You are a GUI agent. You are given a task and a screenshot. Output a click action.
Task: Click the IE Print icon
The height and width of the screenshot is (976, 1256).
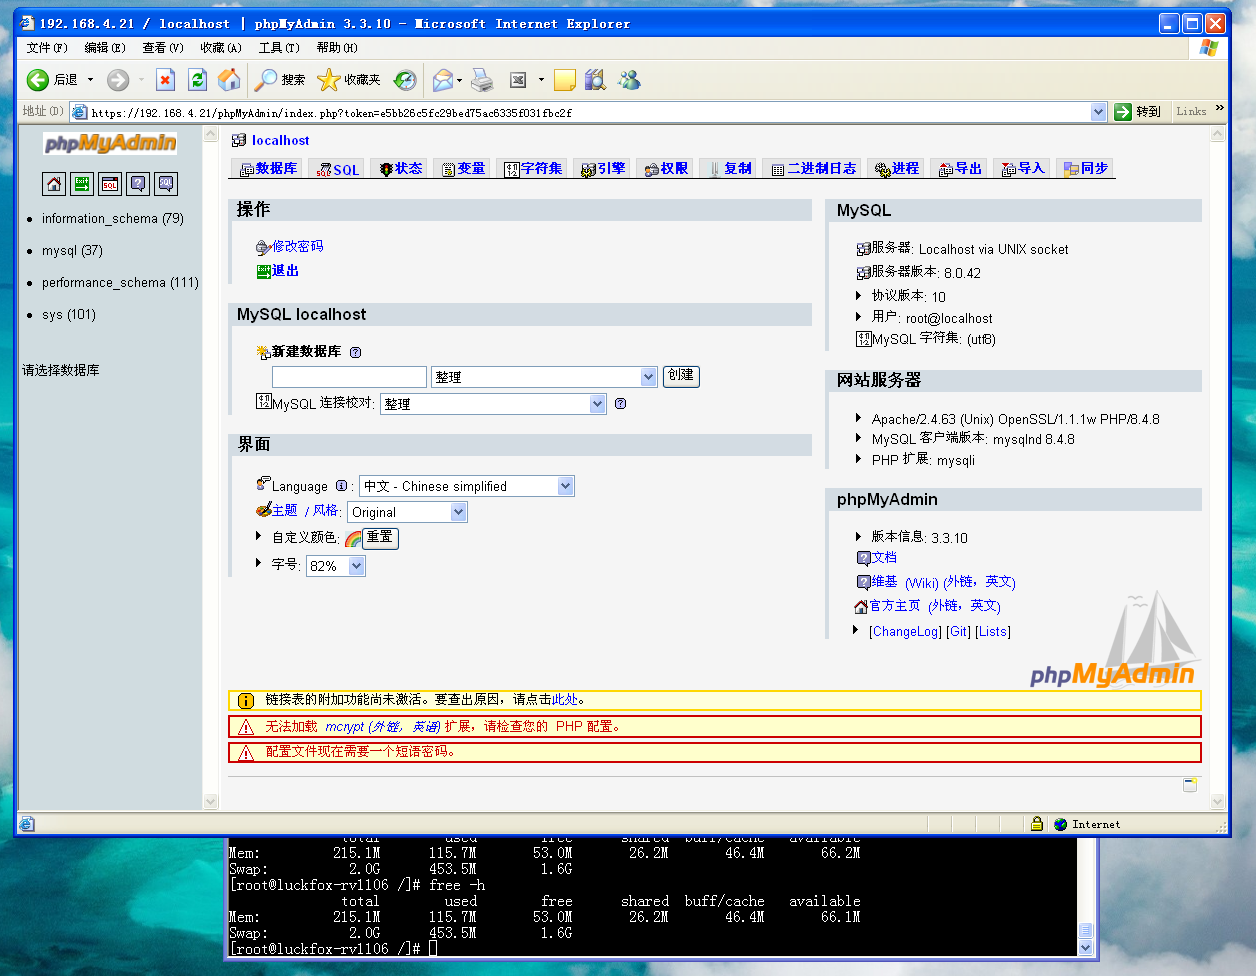point(482,80)
